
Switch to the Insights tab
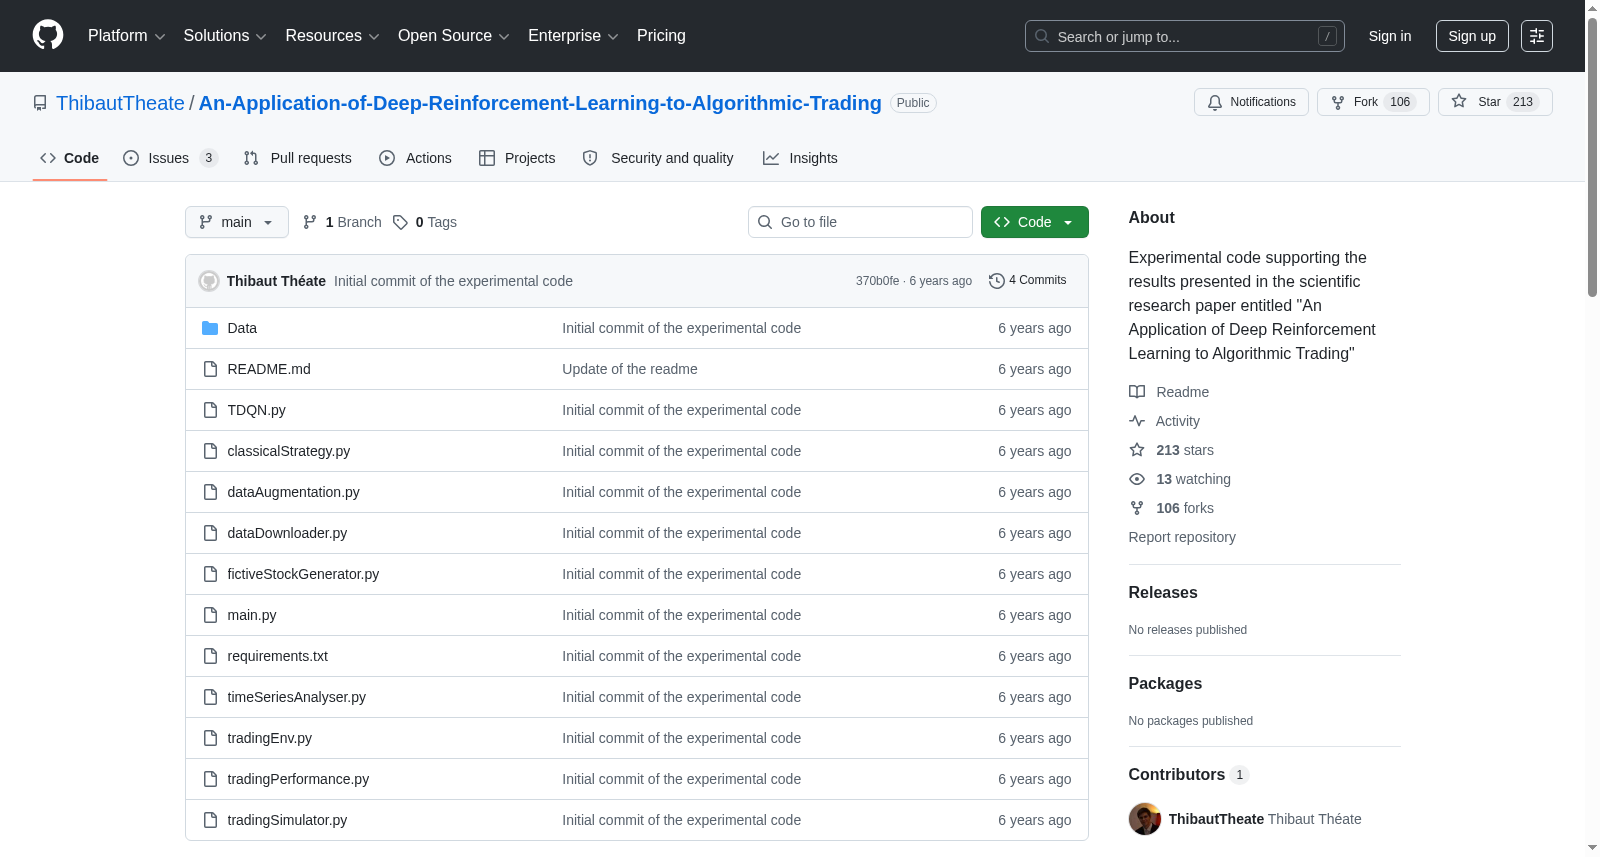[800, 158]
